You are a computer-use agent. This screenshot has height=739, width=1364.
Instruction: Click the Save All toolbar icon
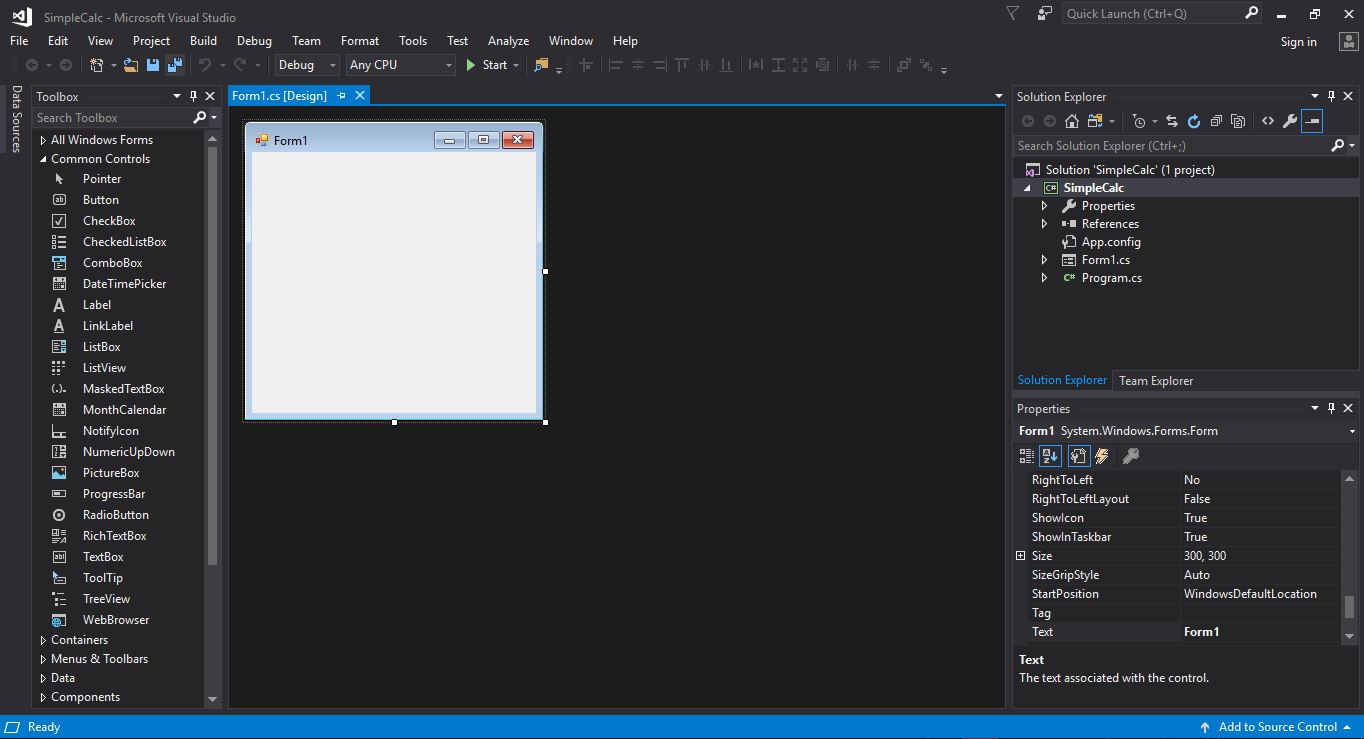coord(175,65)
